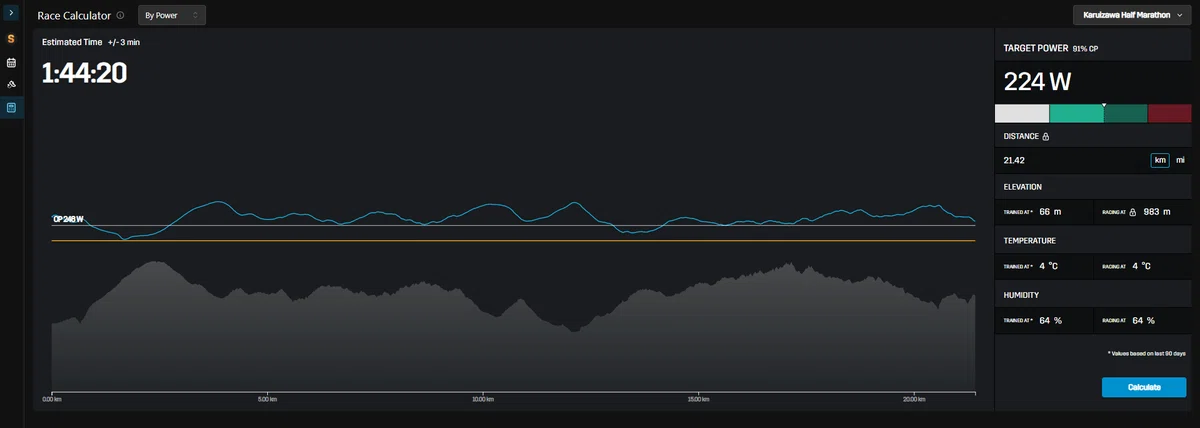Open the calendar in the sidebar
Screen dimensions: 1200x428
point(11,62)
